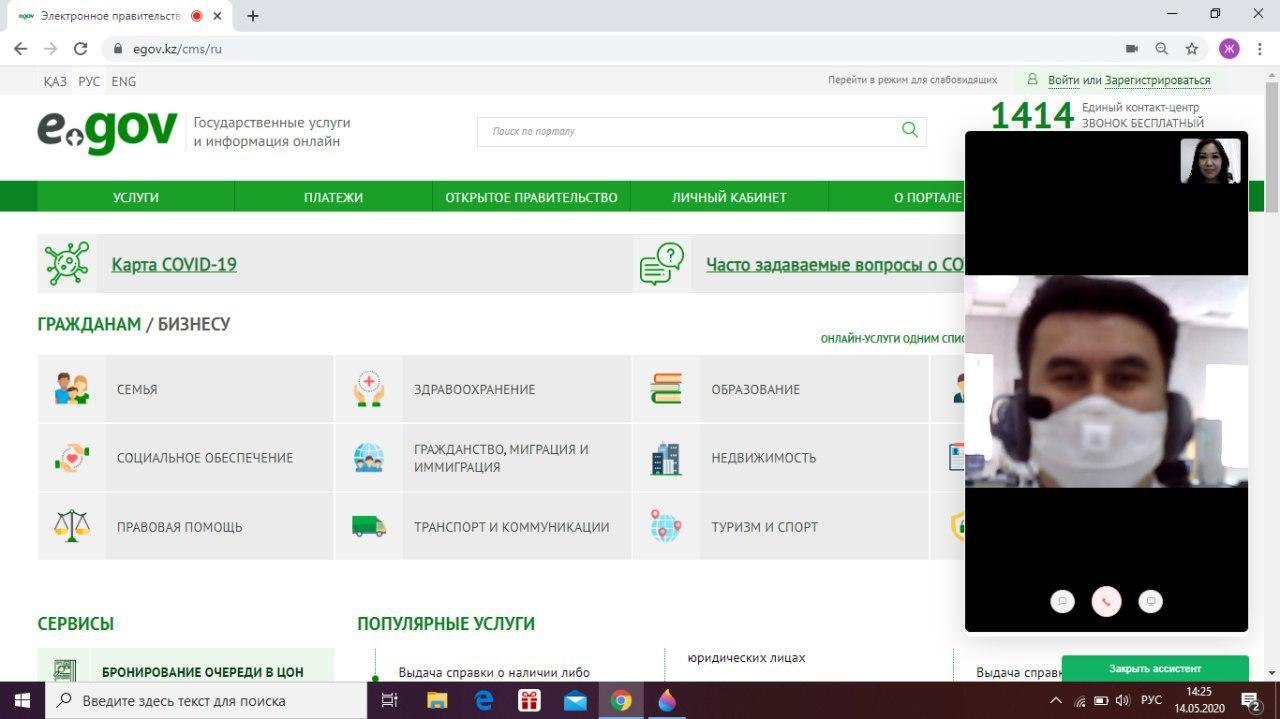
Task: Click the green search magnifier icon
Action: (x=908, y=130)
